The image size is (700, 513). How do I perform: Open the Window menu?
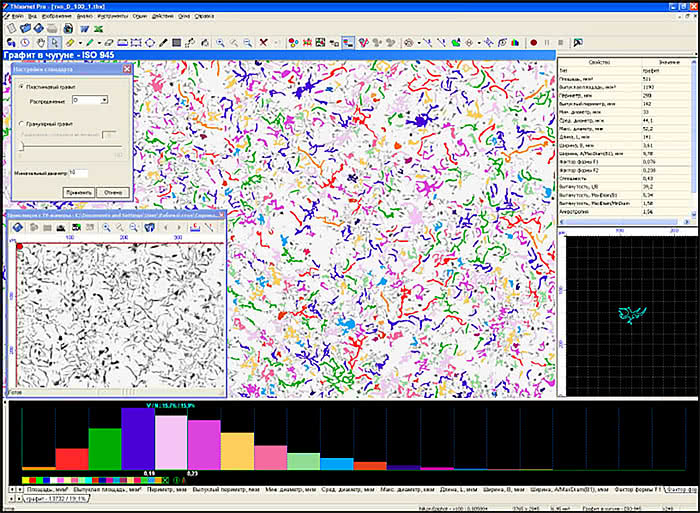point(184,16)
